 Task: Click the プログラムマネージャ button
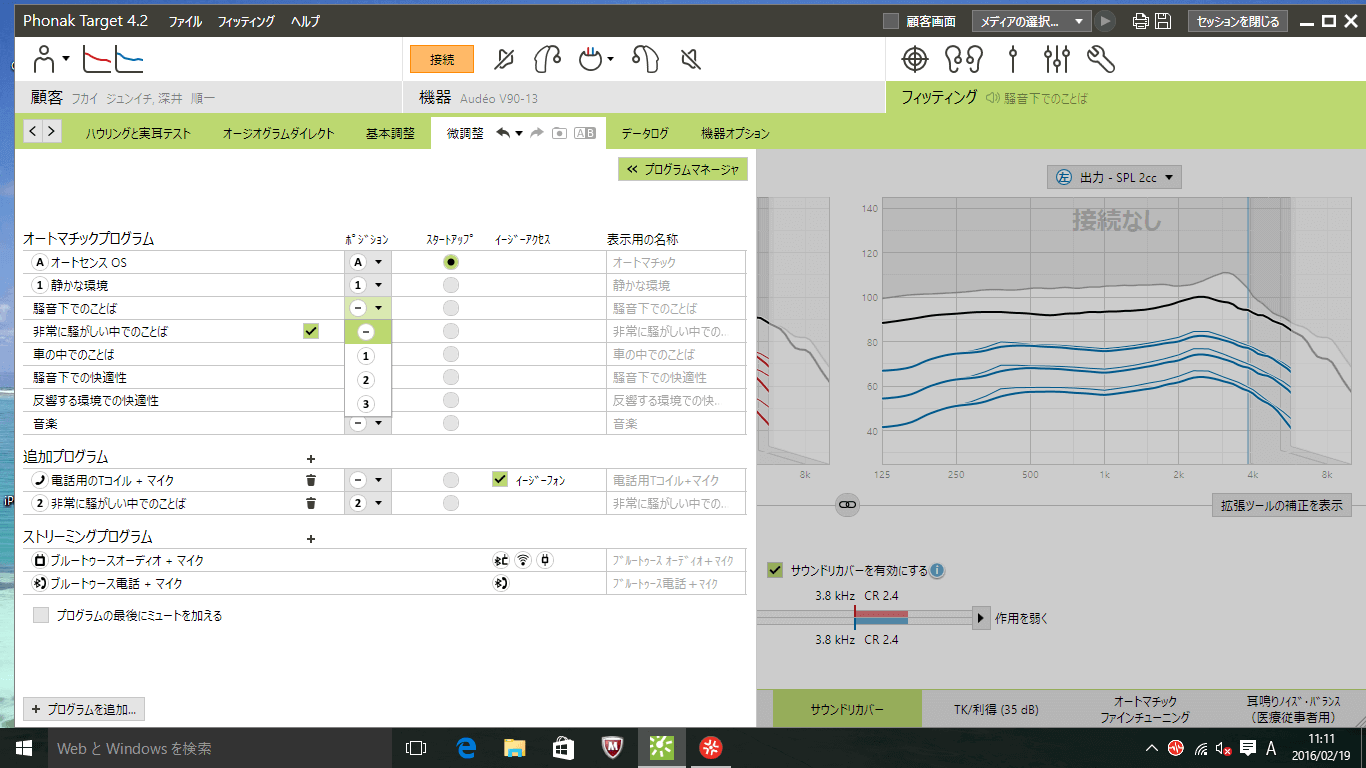tap(683, 169)
